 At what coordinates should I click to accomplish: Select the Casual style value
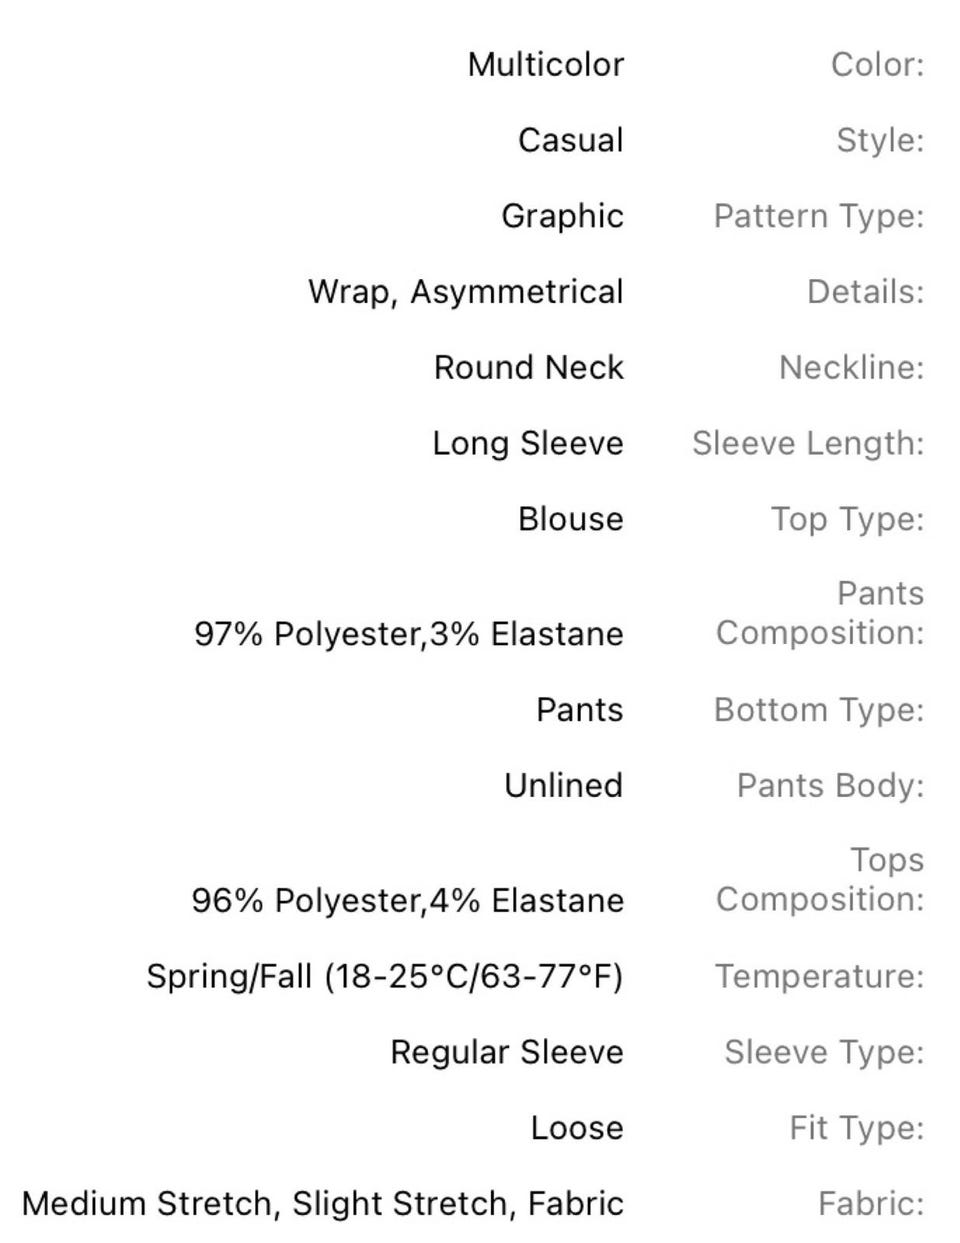point(570,140)
